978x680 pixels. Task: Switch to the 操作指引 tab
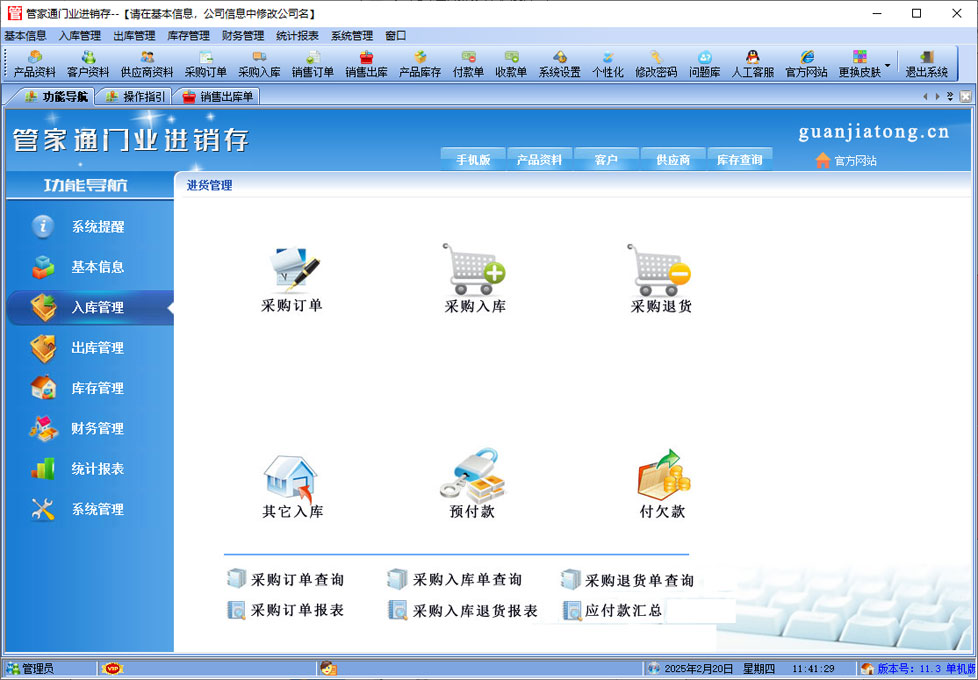pyautogui.click(x=135, y=97)
